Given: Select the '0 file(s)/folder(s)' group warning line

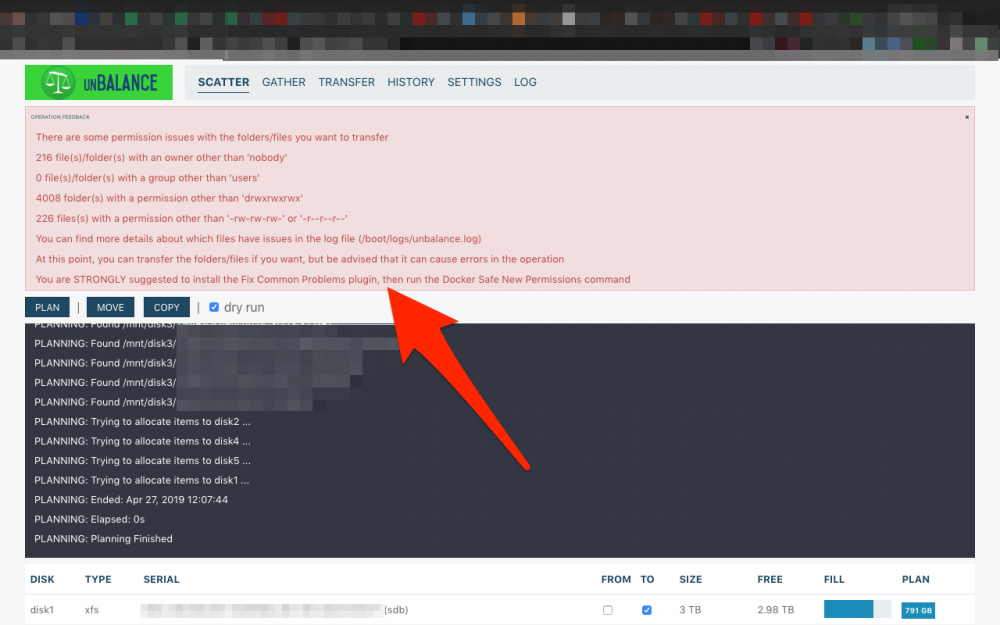Looking at the screenshot, I should [x=147, y=178].
